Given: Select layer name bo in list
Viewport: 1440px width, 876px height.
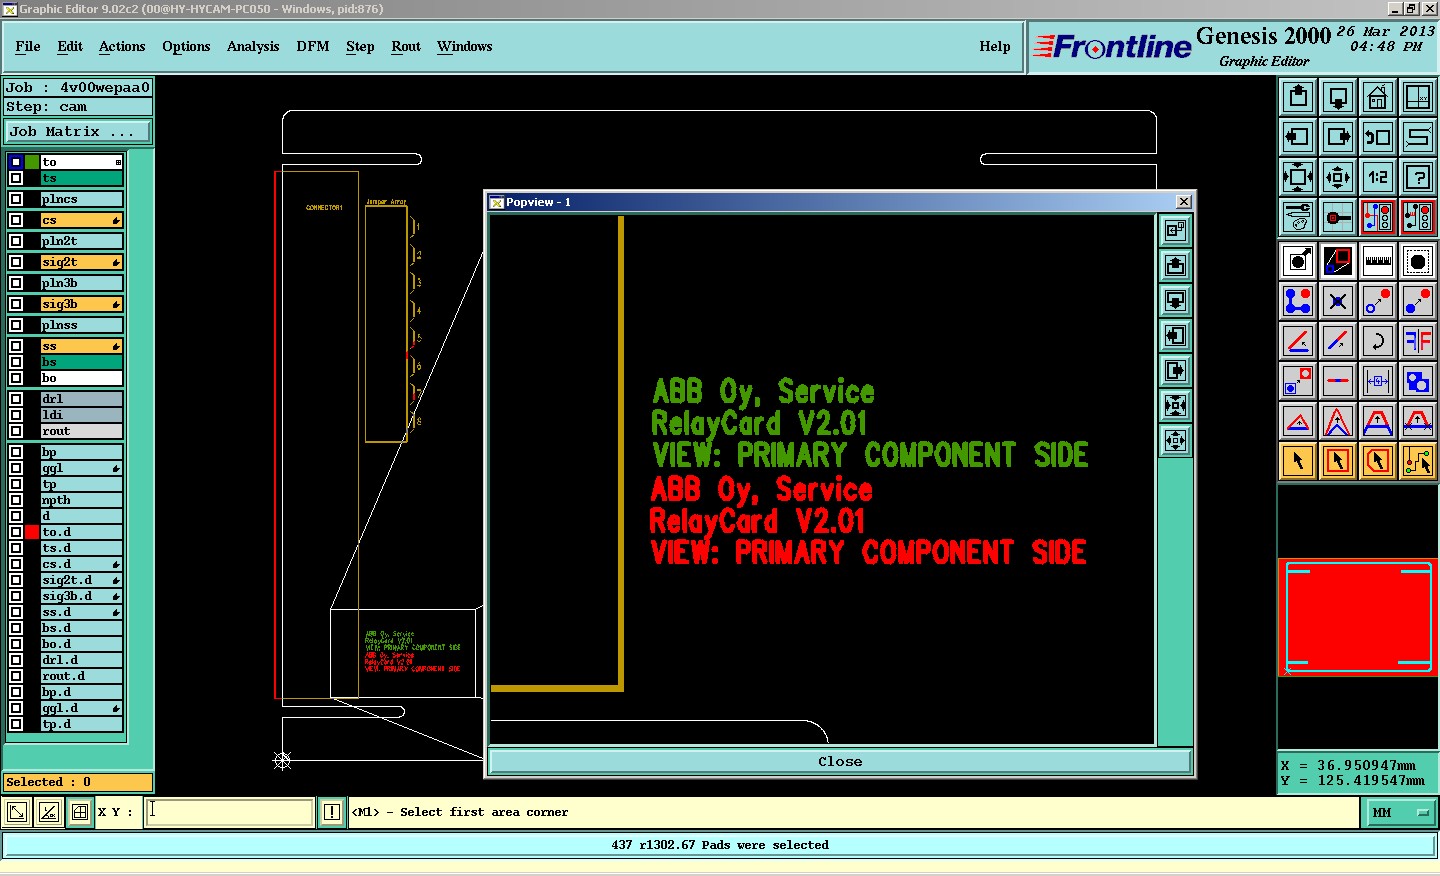Looking at the screenshot, I should pyautogui.click(x=82, y=378).
